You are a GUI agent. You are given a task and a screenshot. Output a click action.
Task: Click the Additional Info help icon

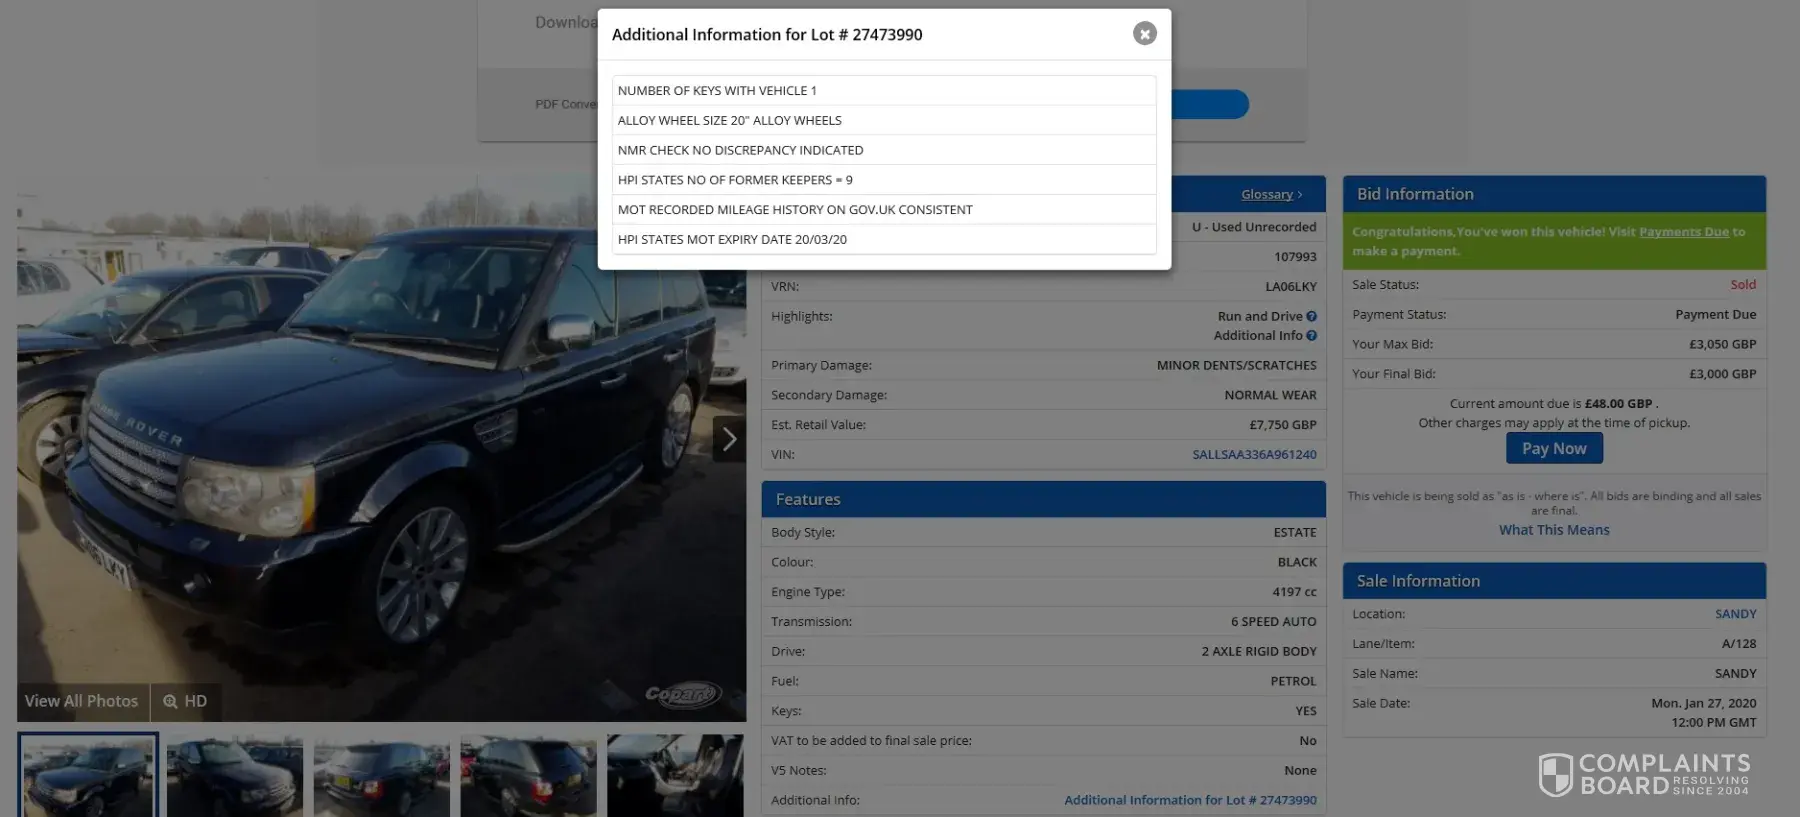coord(1311,336)
